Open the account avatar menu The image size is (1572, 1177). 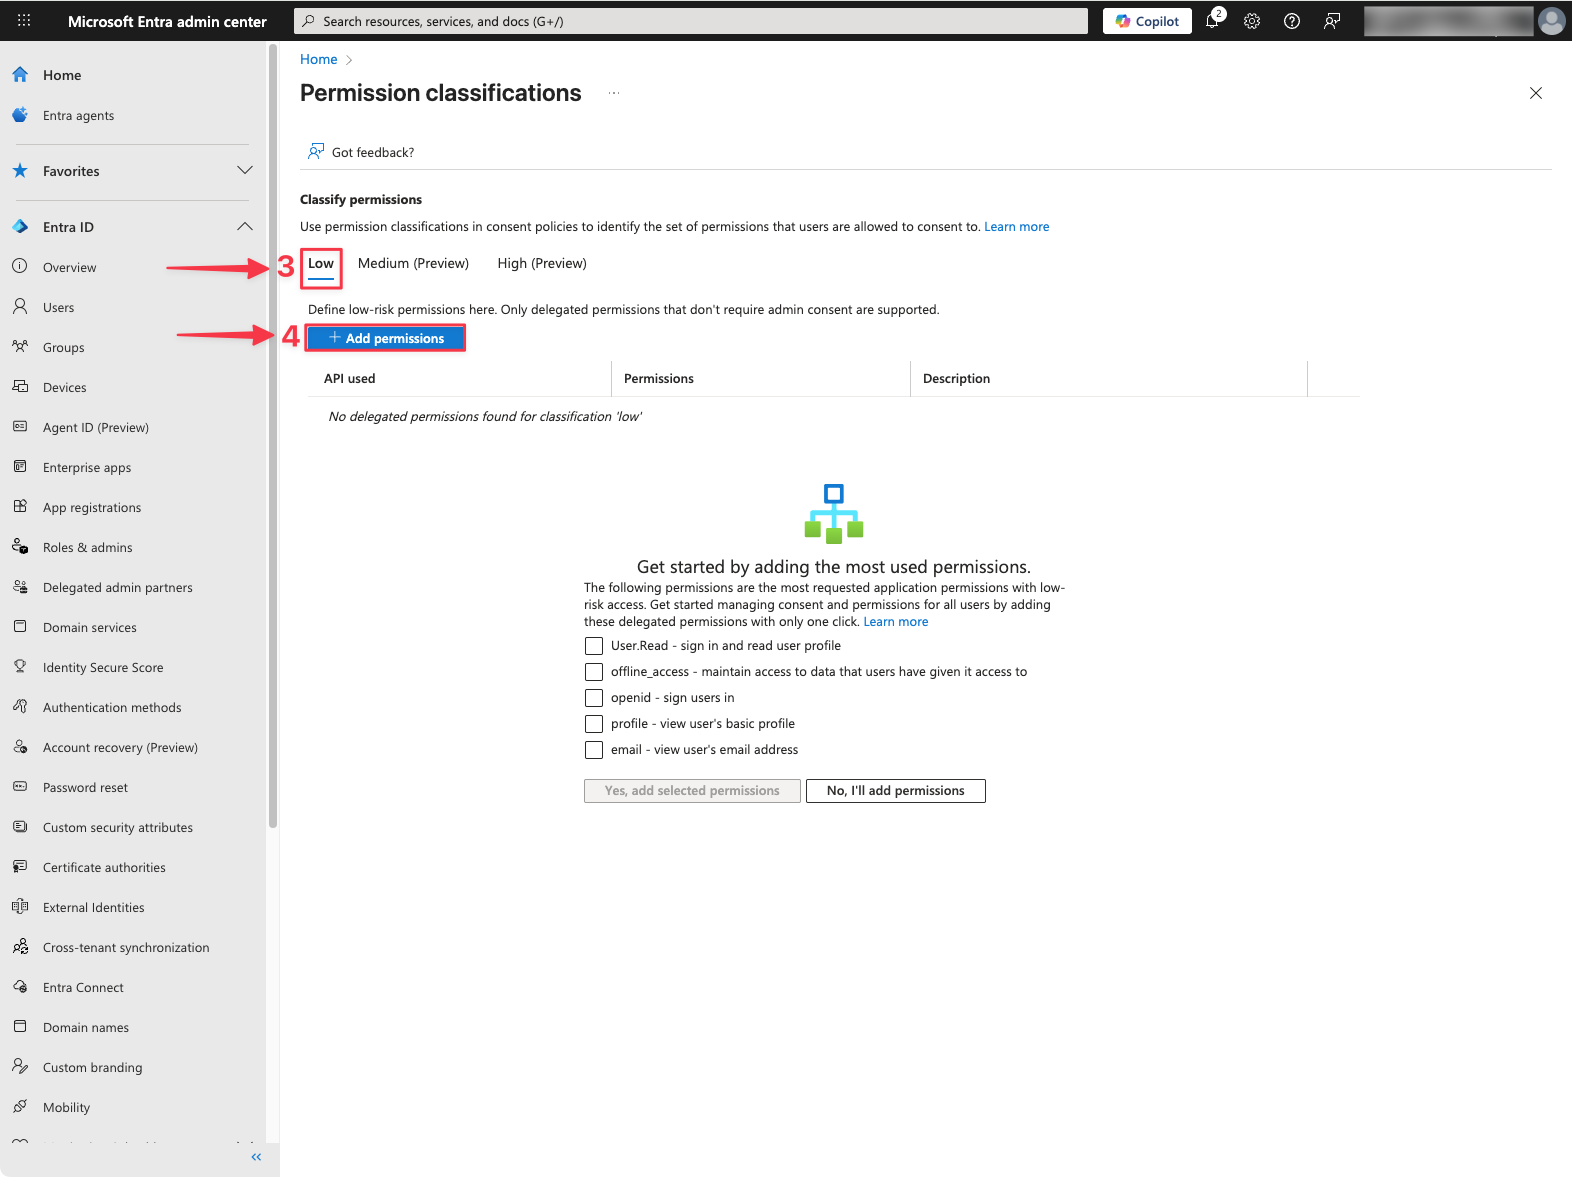[1551, 21]
